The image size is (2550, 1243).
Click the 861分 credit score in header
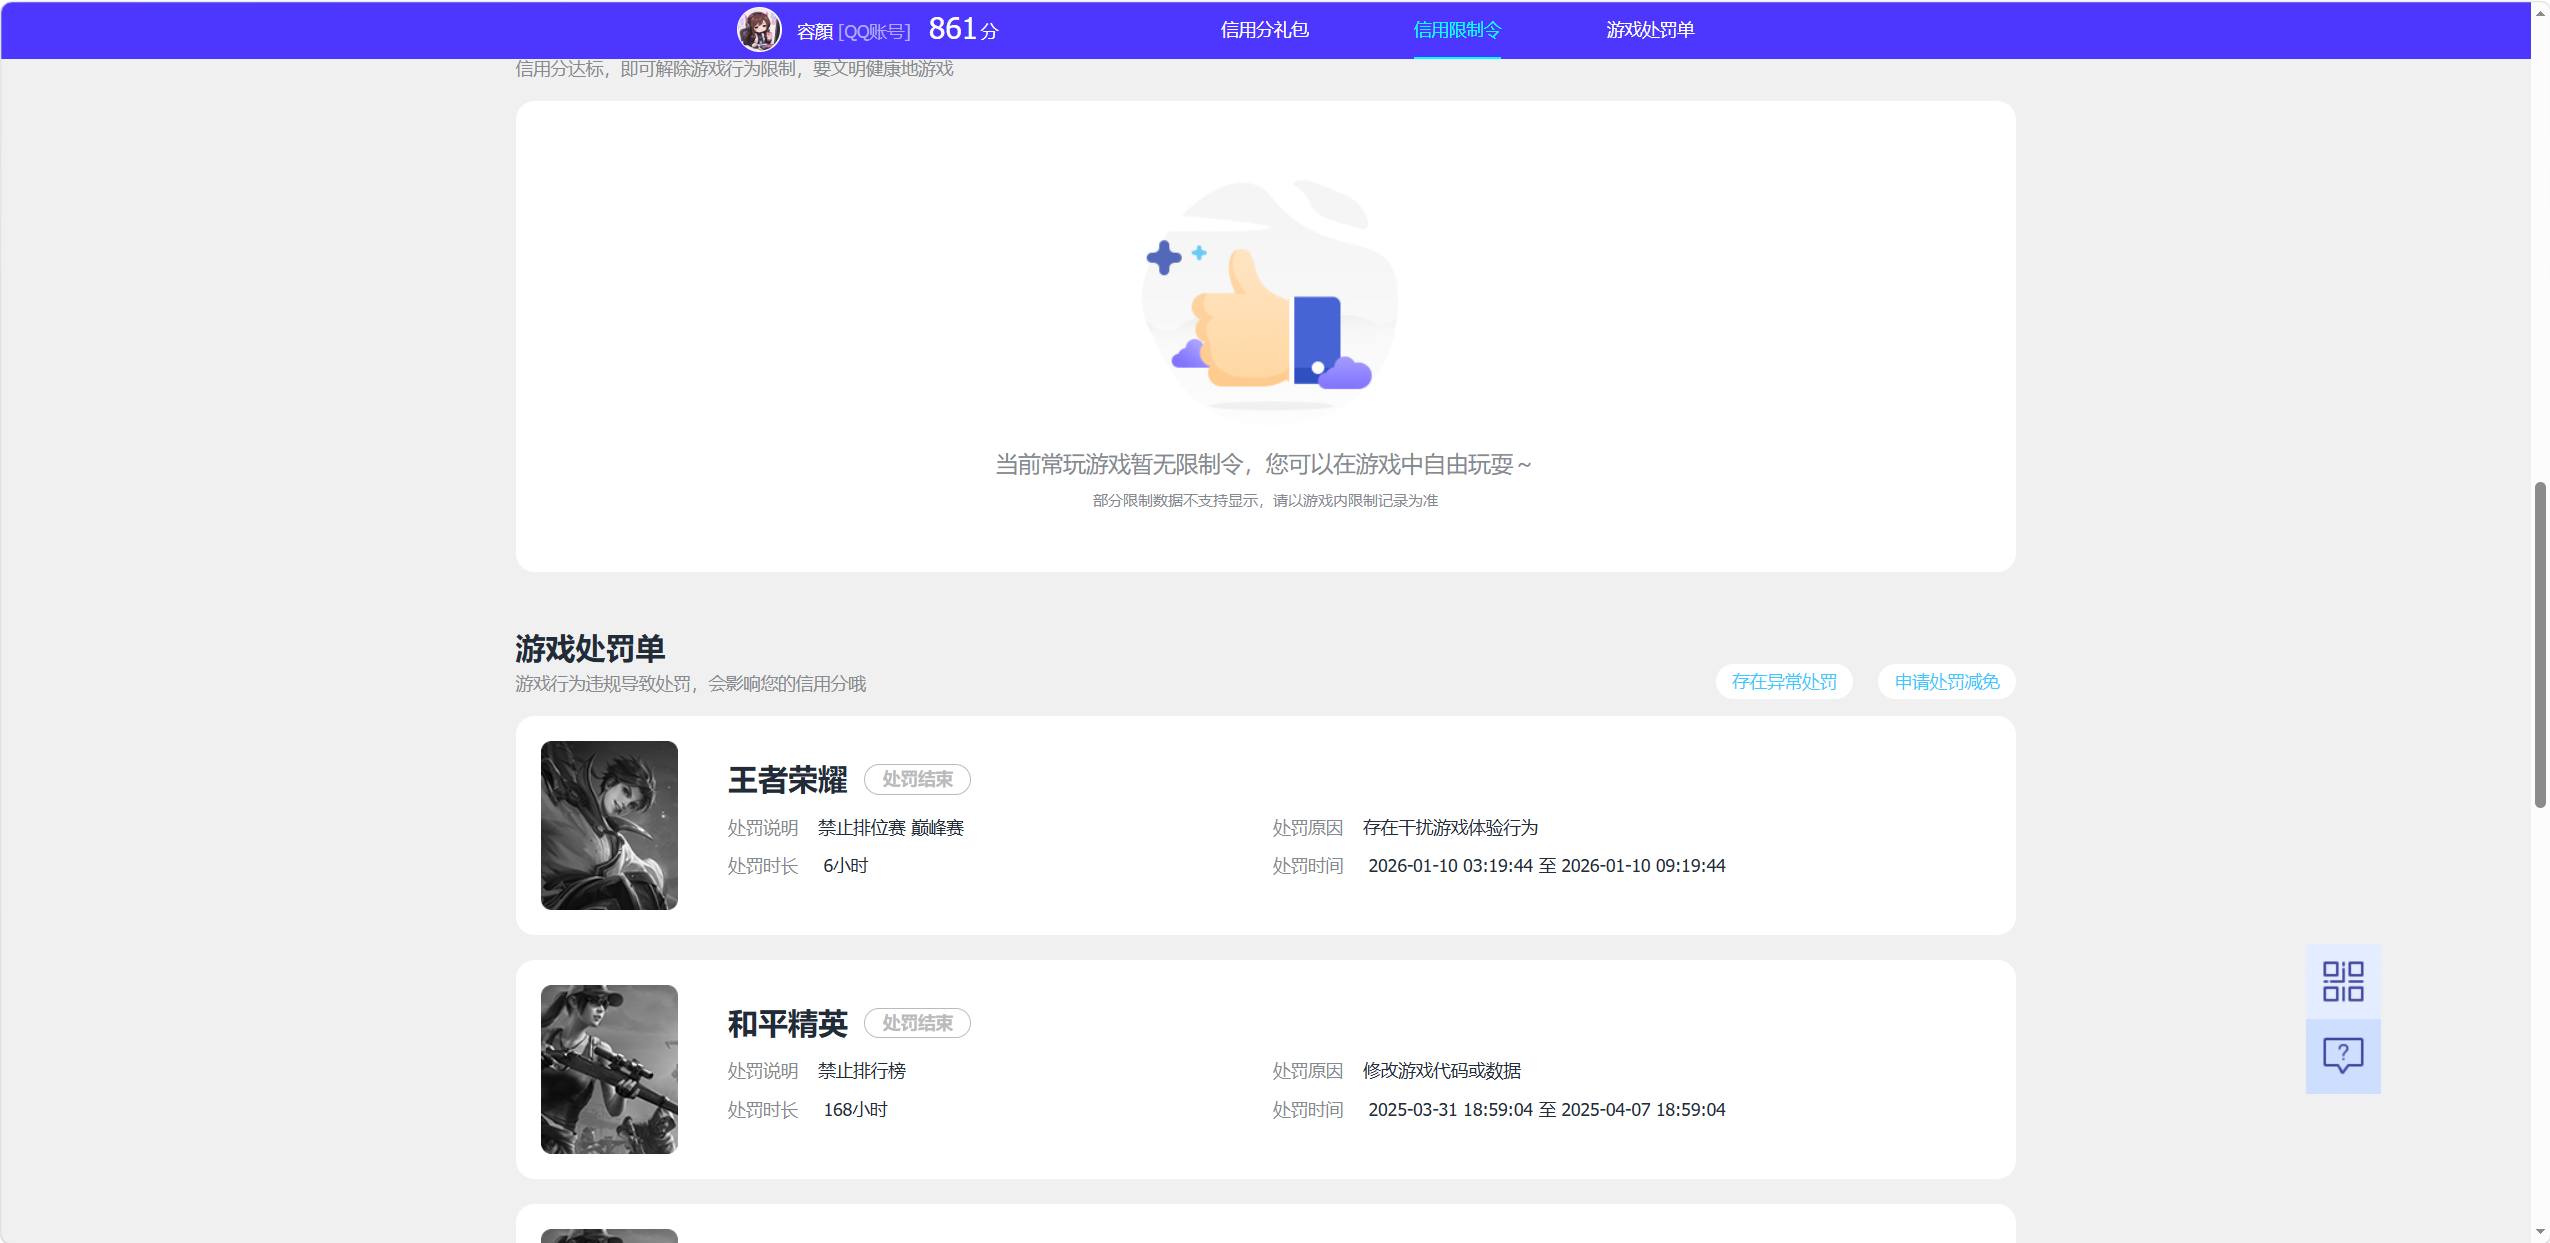click(x=963, y=29)
